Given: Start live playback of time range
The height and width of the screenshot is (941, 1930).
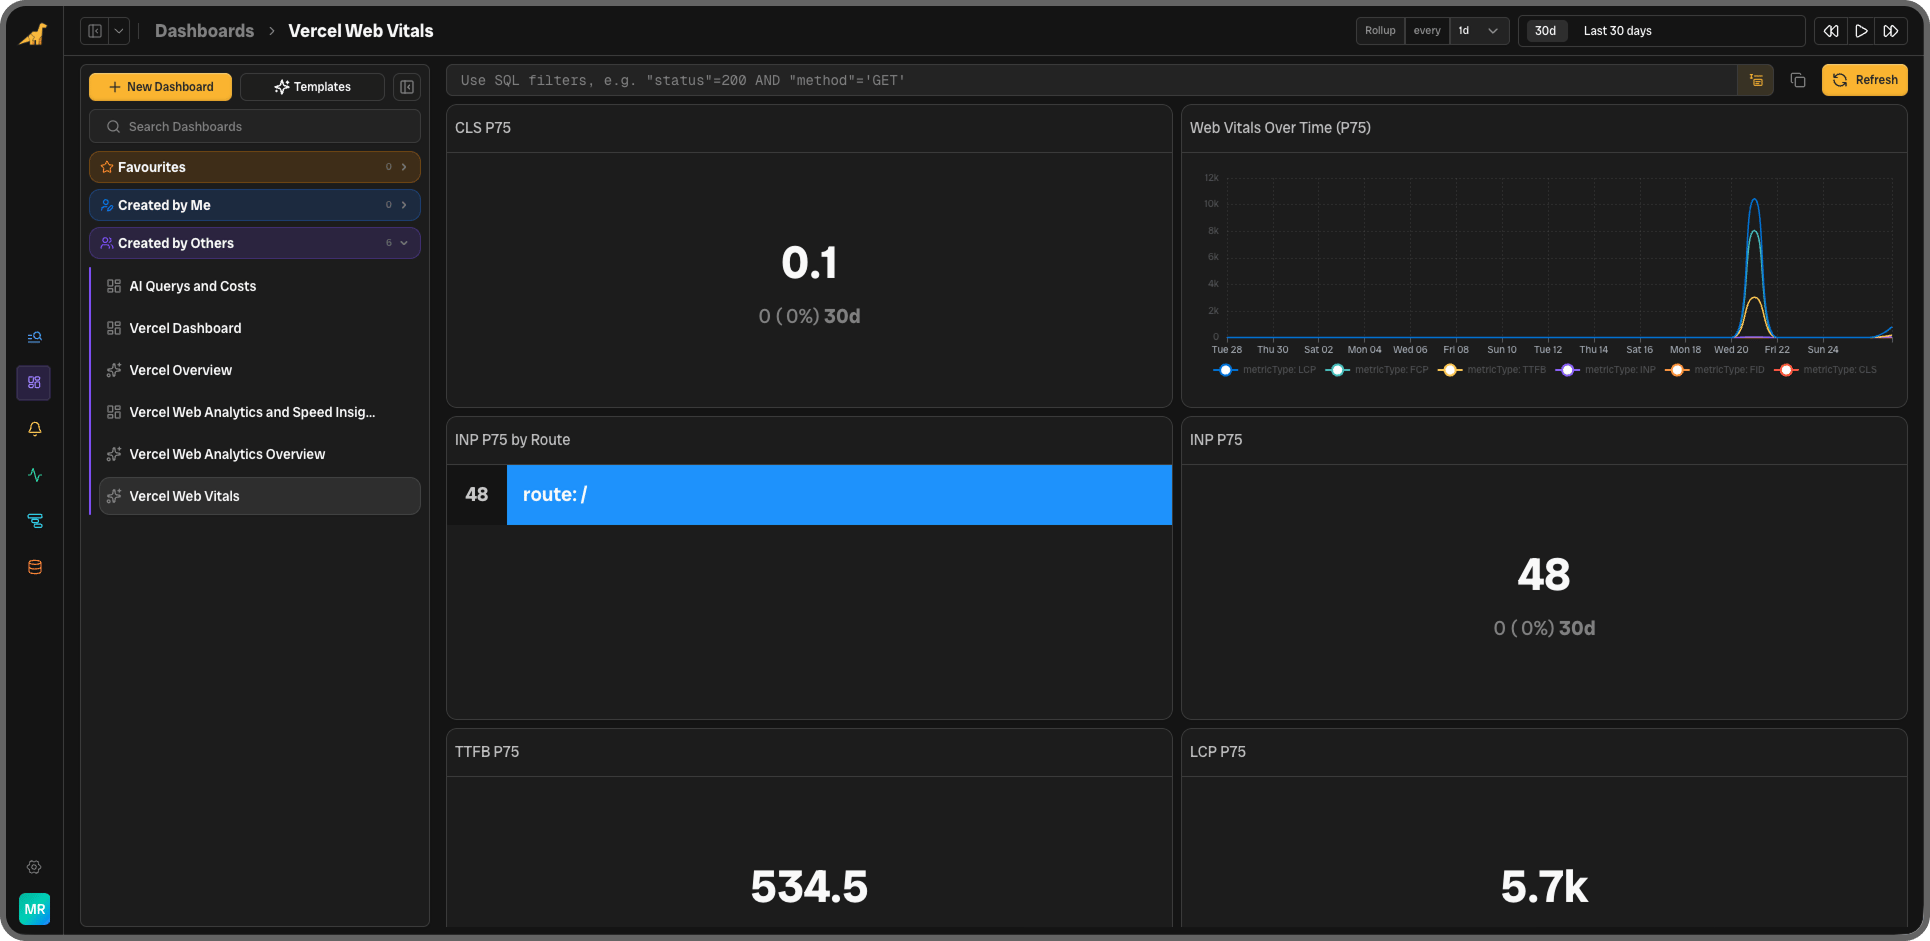Looking at the screenshot, I should click(1861, 31).
